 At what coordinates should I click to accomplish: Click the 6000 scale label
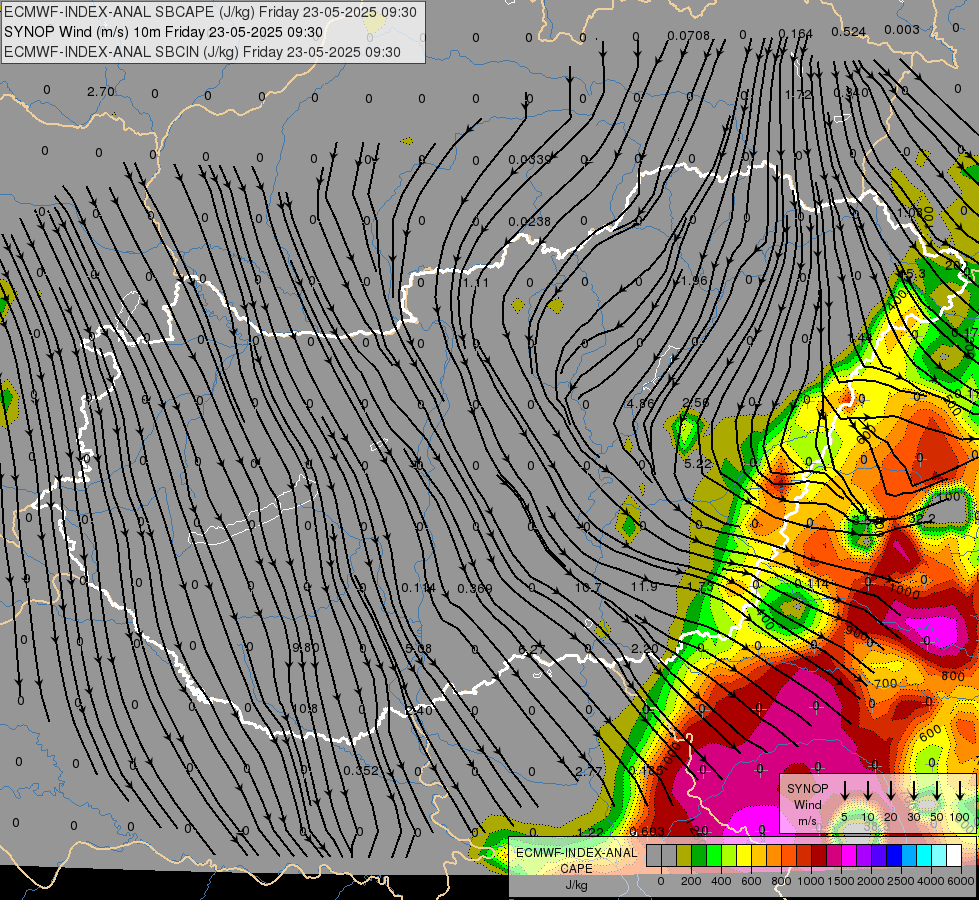pos(960,881)
